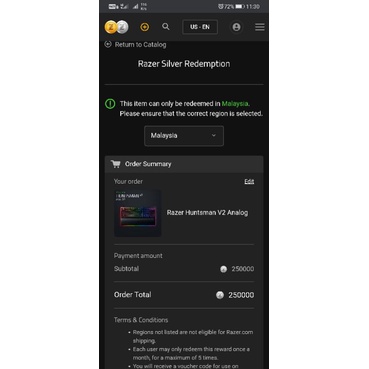
Task: Open the Razer Gold coin icon
Action: coord(111,27)
